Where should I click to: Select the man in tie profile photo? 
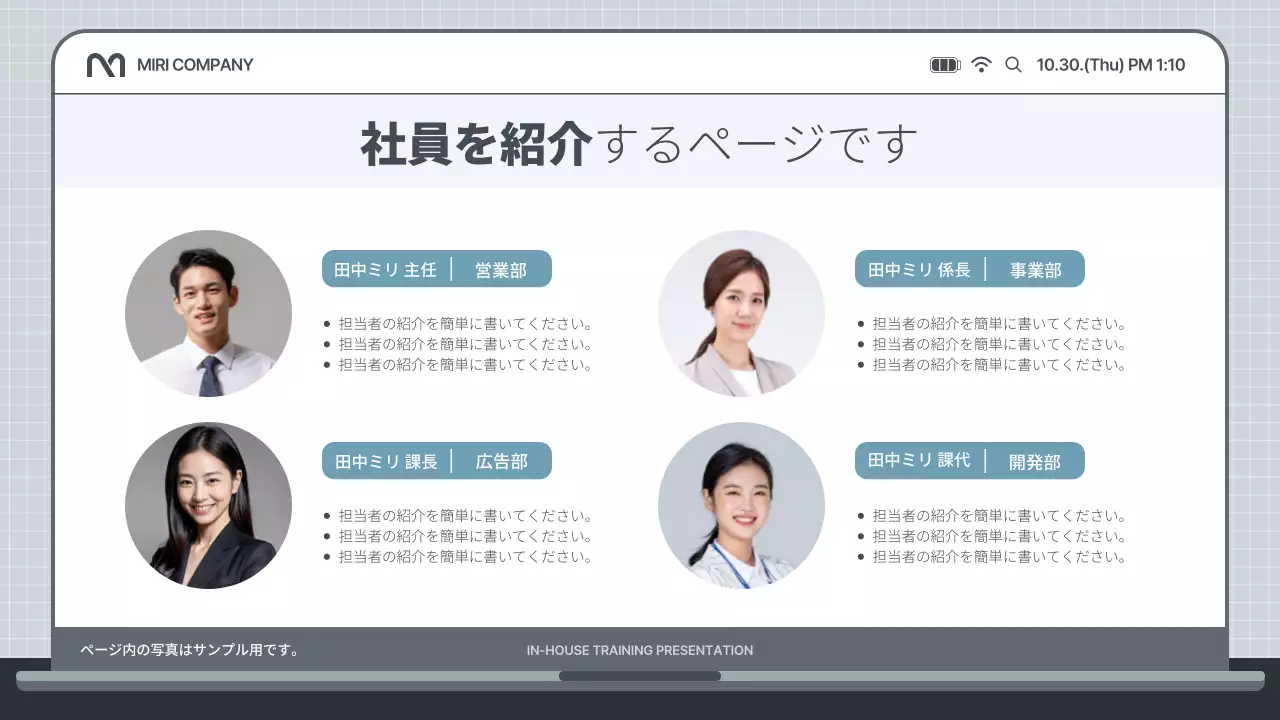point(208,313)
